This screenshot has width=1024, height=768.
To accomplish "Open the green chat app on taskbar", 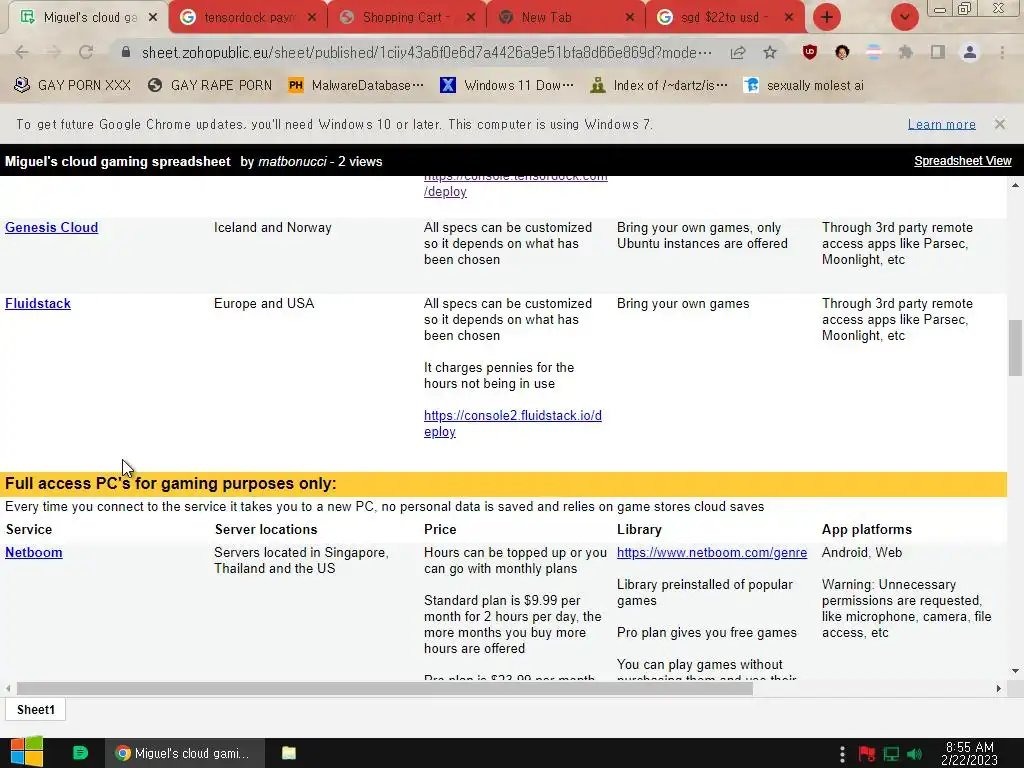I will point(80,753).
